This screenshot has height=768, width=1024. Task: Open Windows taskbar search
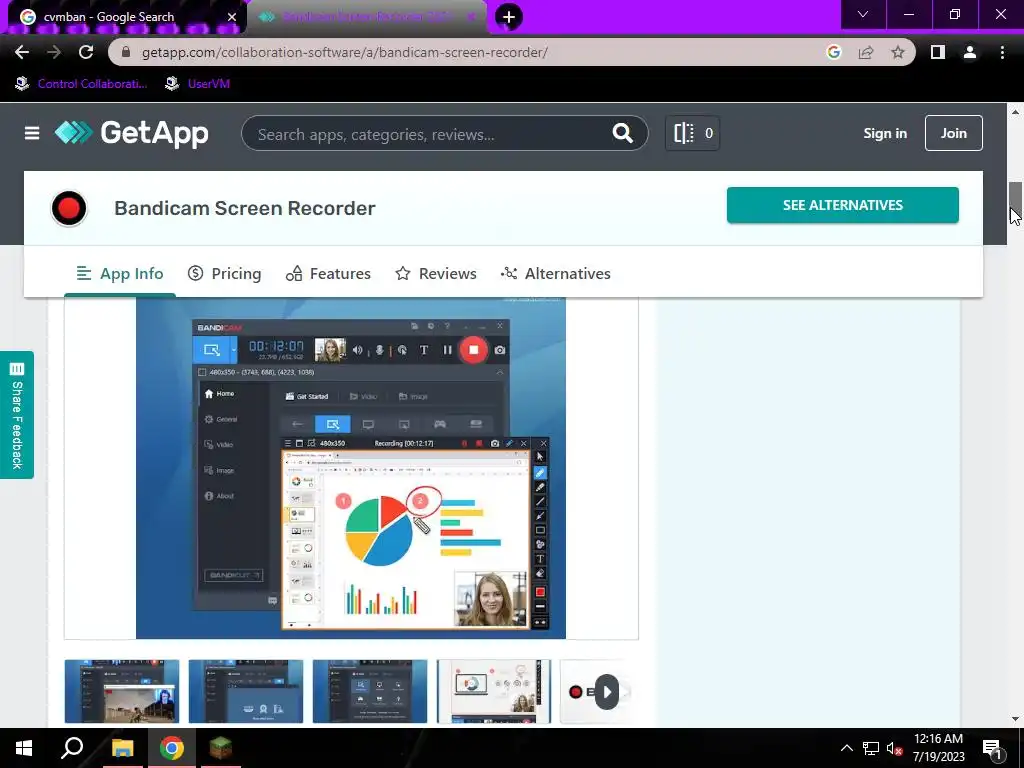72,748
